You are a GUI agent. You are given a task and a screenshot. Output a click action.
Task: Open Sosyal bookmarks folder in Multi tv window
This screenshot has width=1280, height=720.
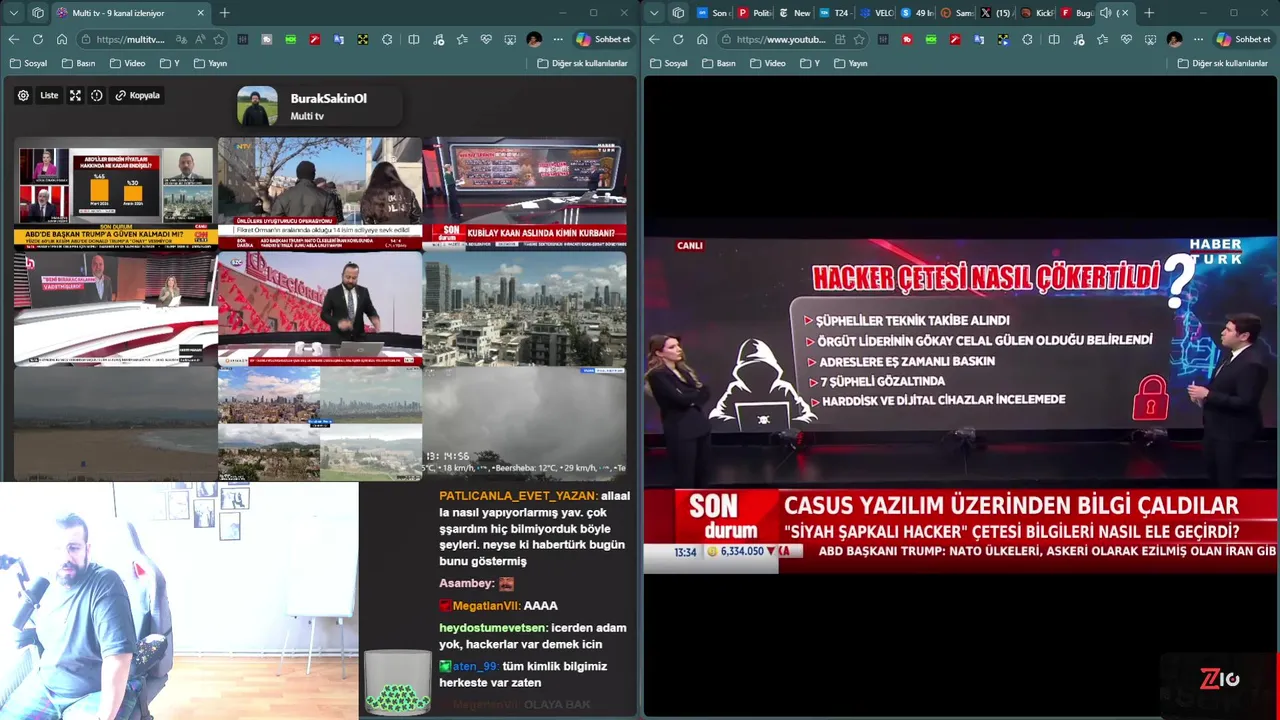pos(28,63)
